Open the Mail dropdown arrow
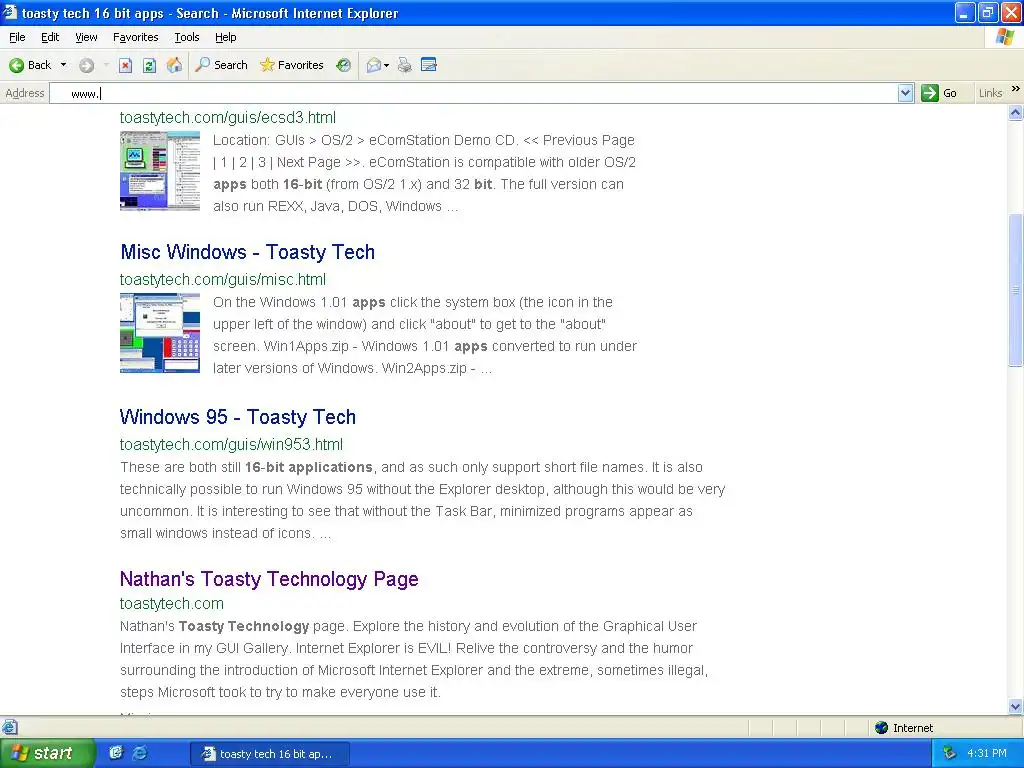Image resolution: width=1024 pixels, height=768 pixels. point(387,65)
